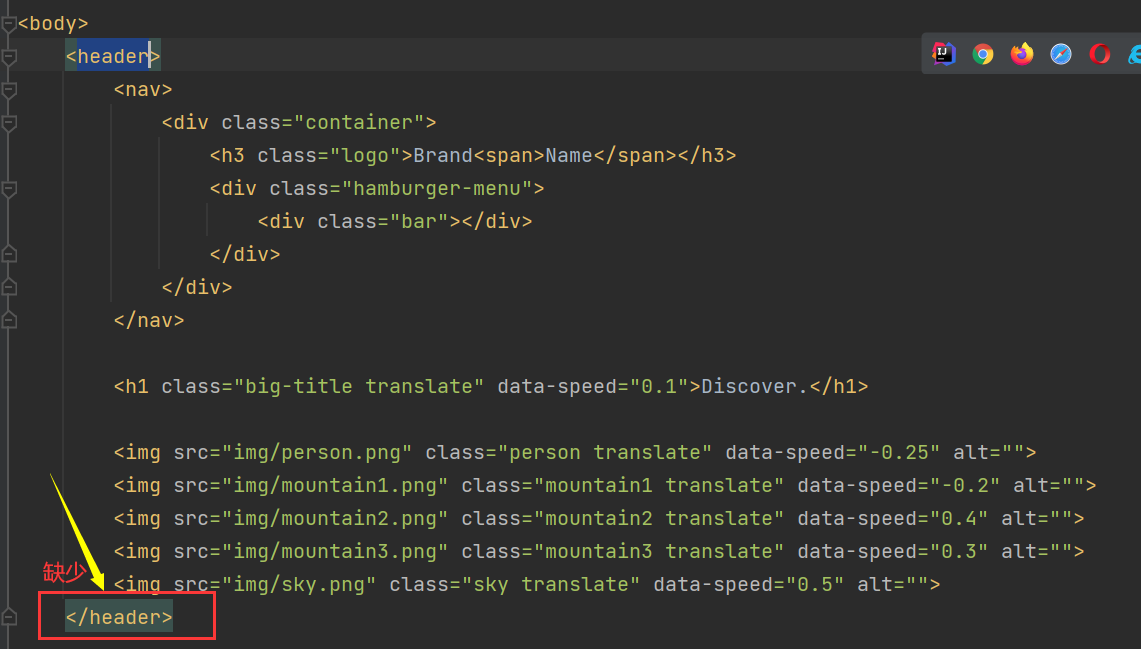
Task: Open the file preview in Safari
Action: pos(1060,54)
